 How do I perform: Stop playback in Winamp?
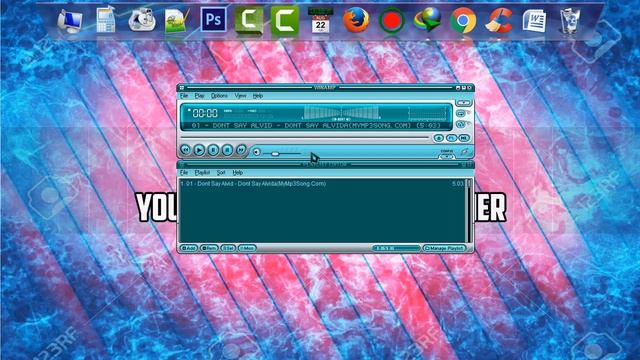point(227,150)
